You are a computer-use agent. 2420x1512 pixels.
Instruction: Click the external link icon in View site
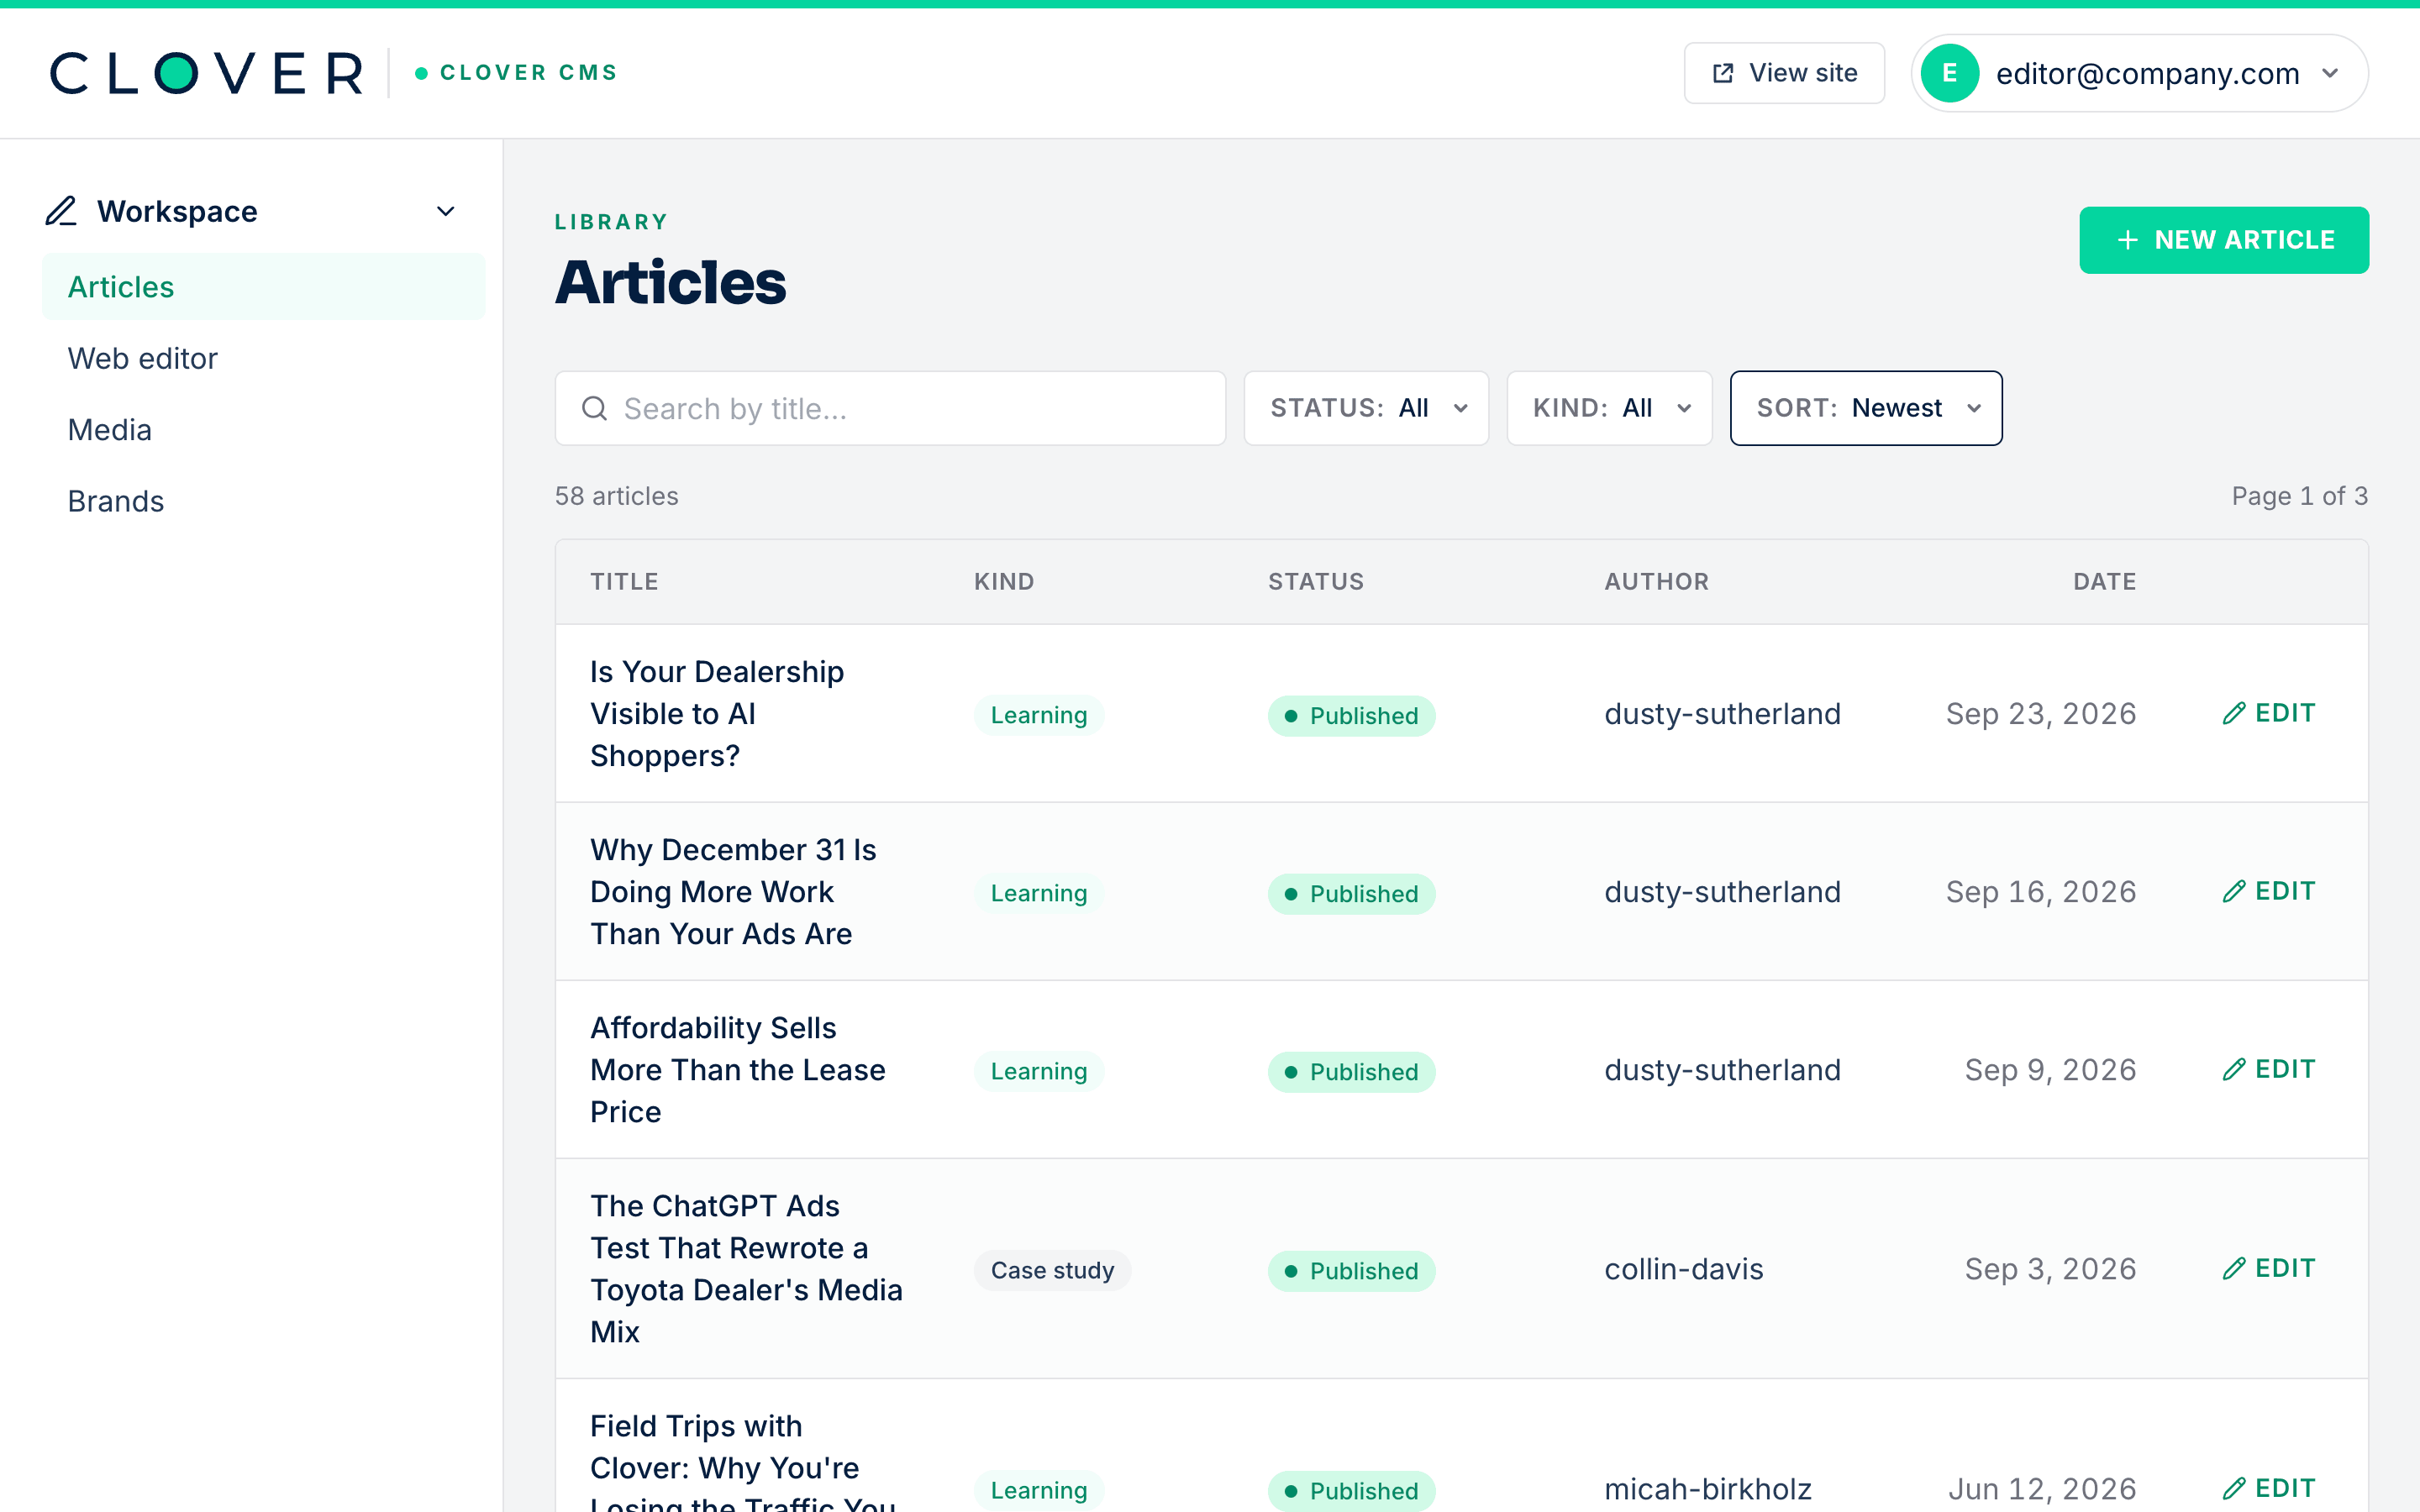tap(1723, 73)
